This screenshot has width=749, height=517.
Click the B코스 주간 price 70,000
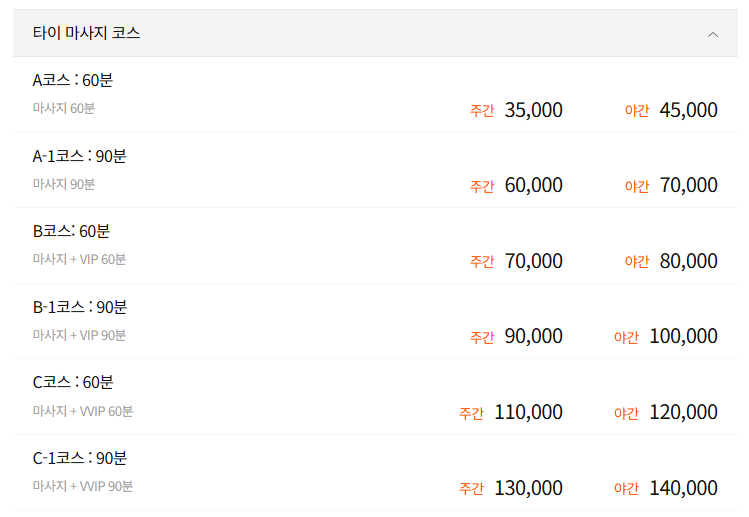pos(533,261)
